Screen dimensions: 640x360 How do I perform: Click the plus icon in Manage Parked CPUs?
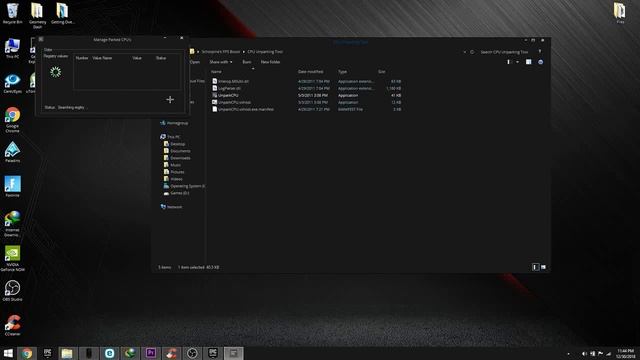tap(170, 100)
